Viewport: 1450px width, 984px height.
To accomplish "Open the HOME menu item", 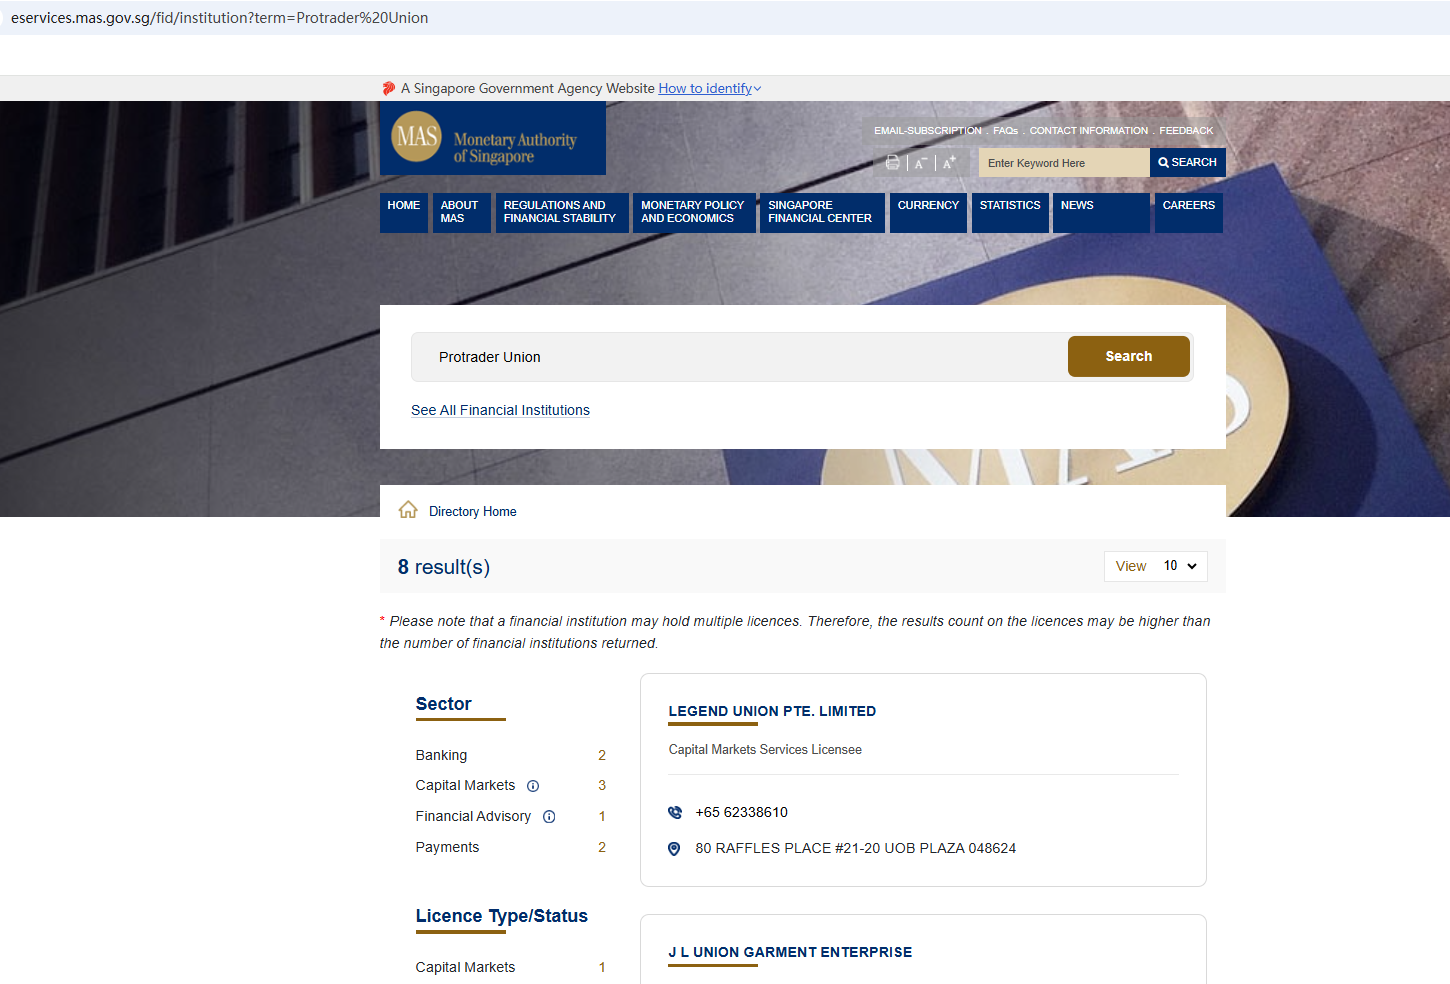I will 404,212.
